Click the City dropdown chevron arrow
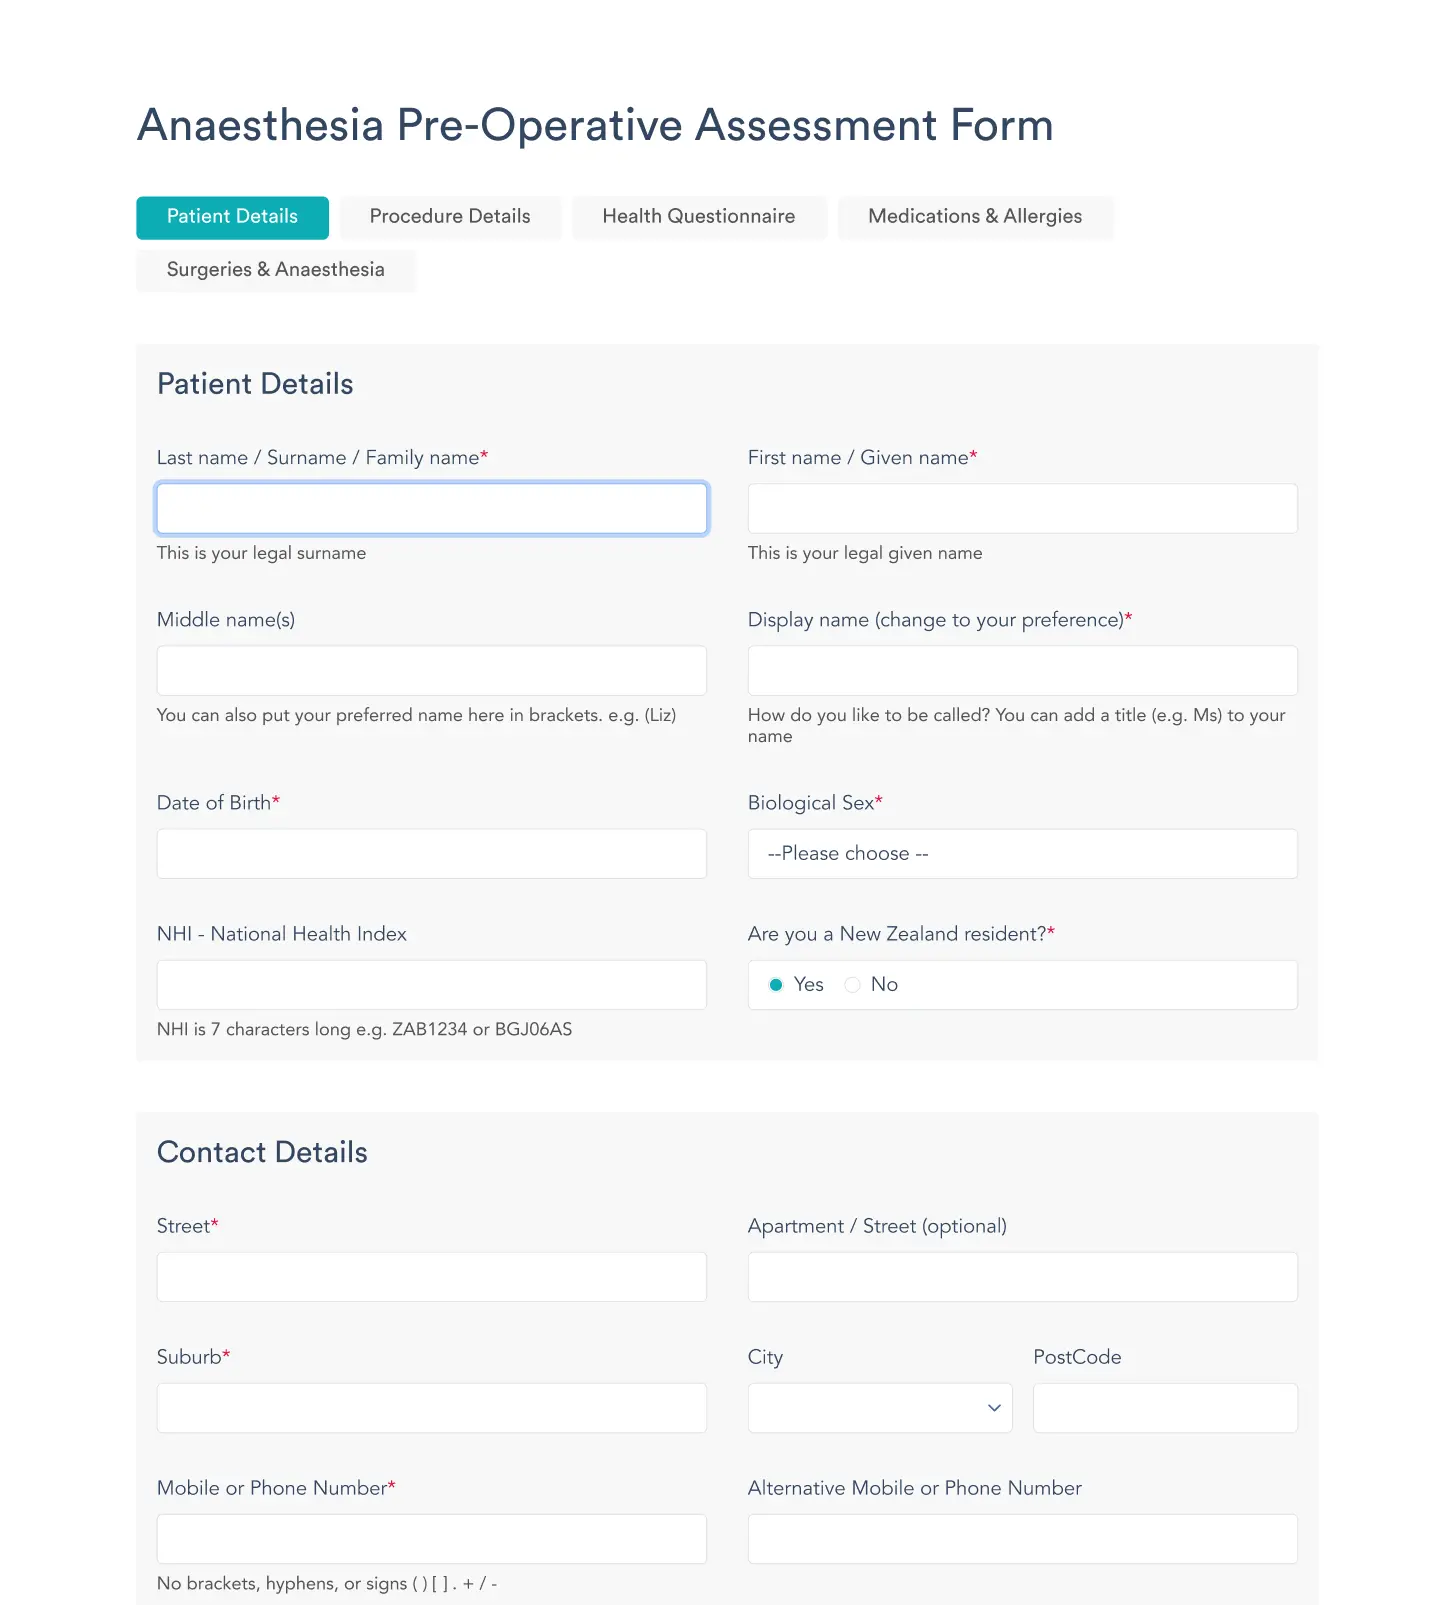Image resolution: width=1455 pixels, height=1605 pixels. 994,1408
